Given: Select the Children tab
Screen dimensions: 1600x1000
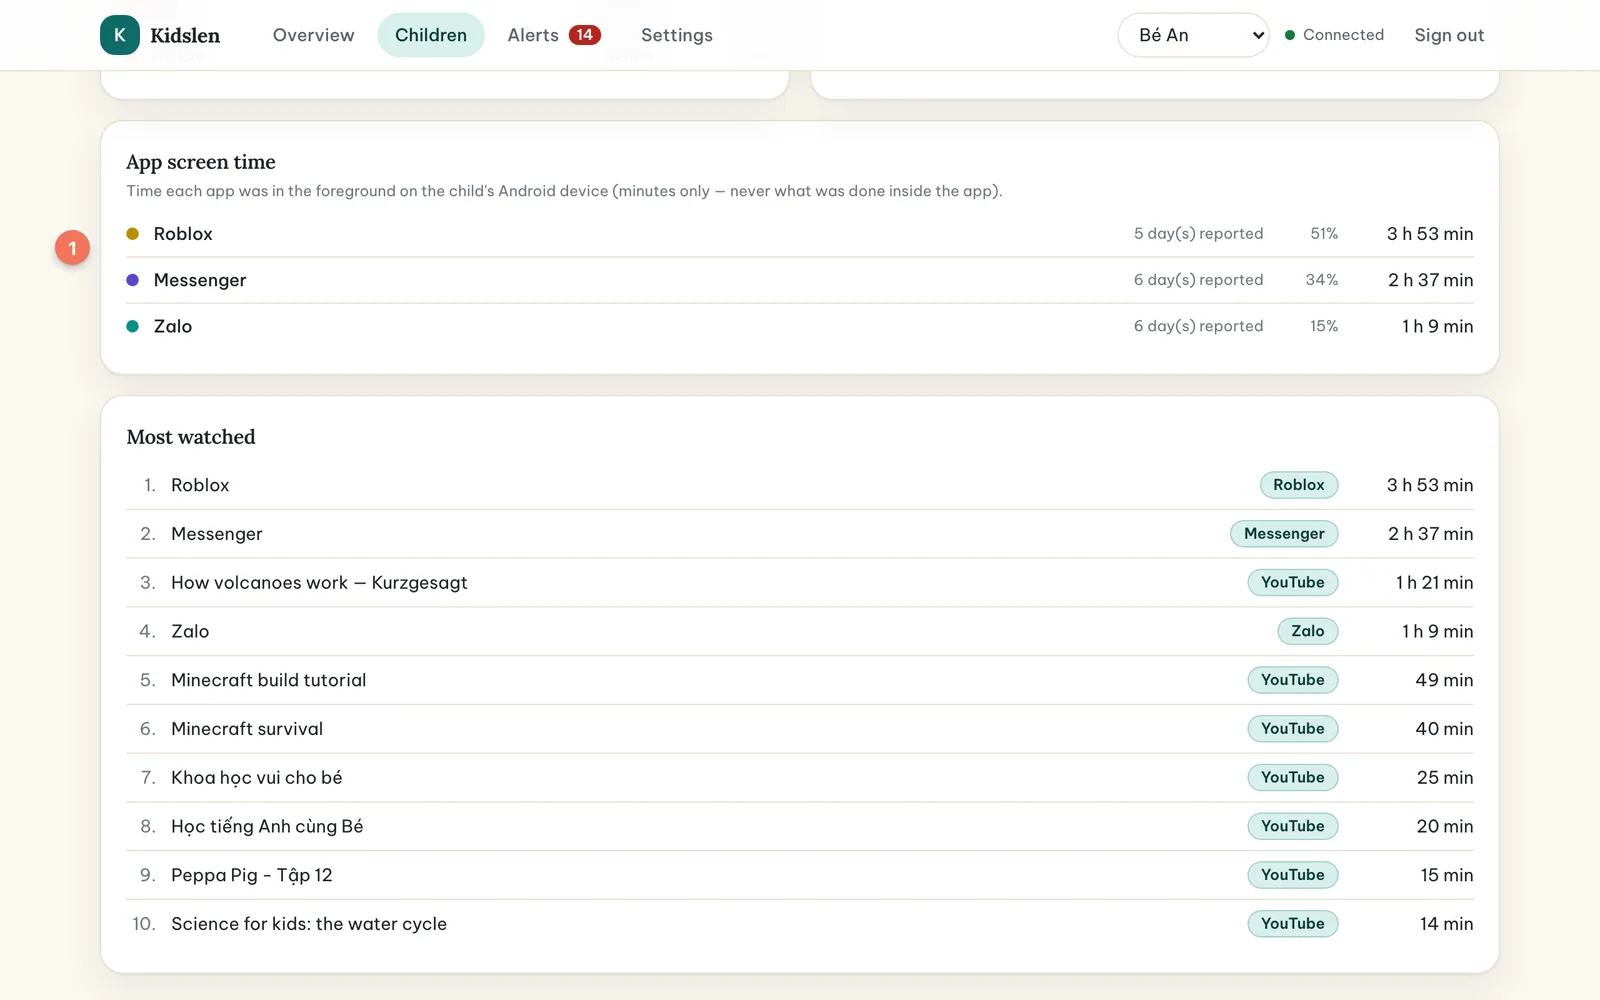Looking at the screenshot, I should coord(431,35).
